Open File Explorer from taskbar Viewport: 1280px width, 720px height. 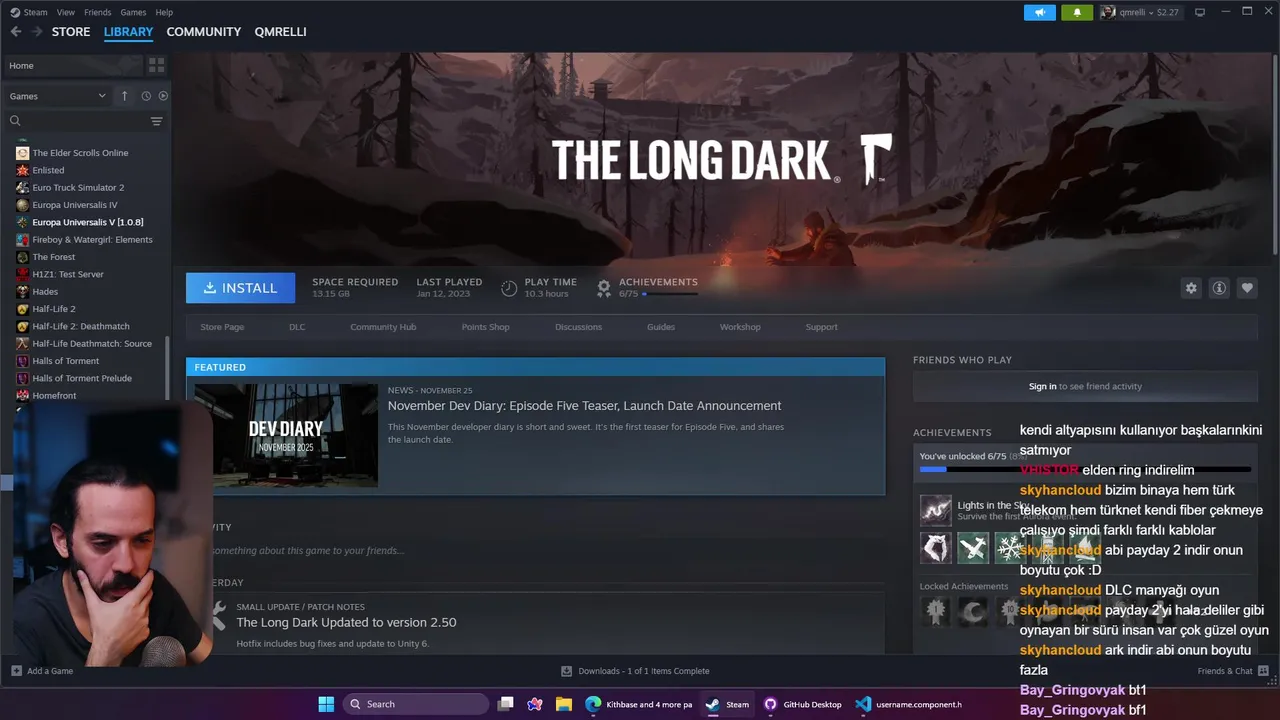(564, 704)
